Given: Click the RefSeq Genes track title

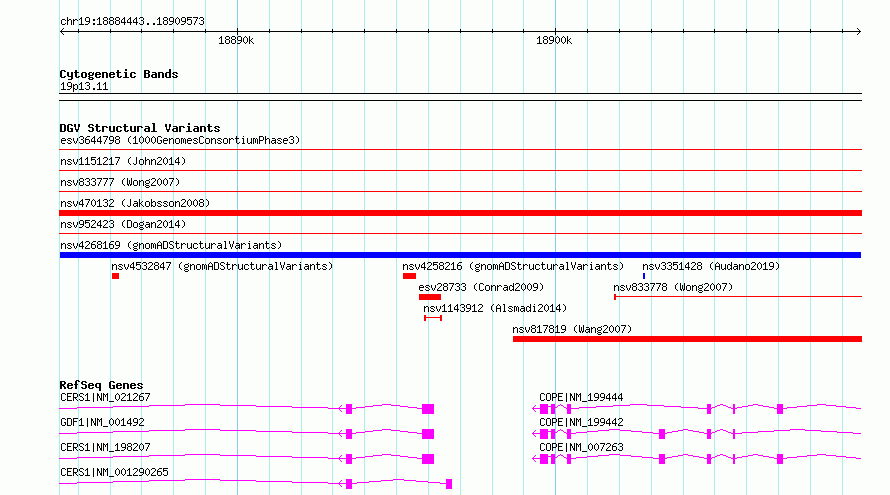Looking at the screenshot, I should pyautogui.click(x=101, y=385).
